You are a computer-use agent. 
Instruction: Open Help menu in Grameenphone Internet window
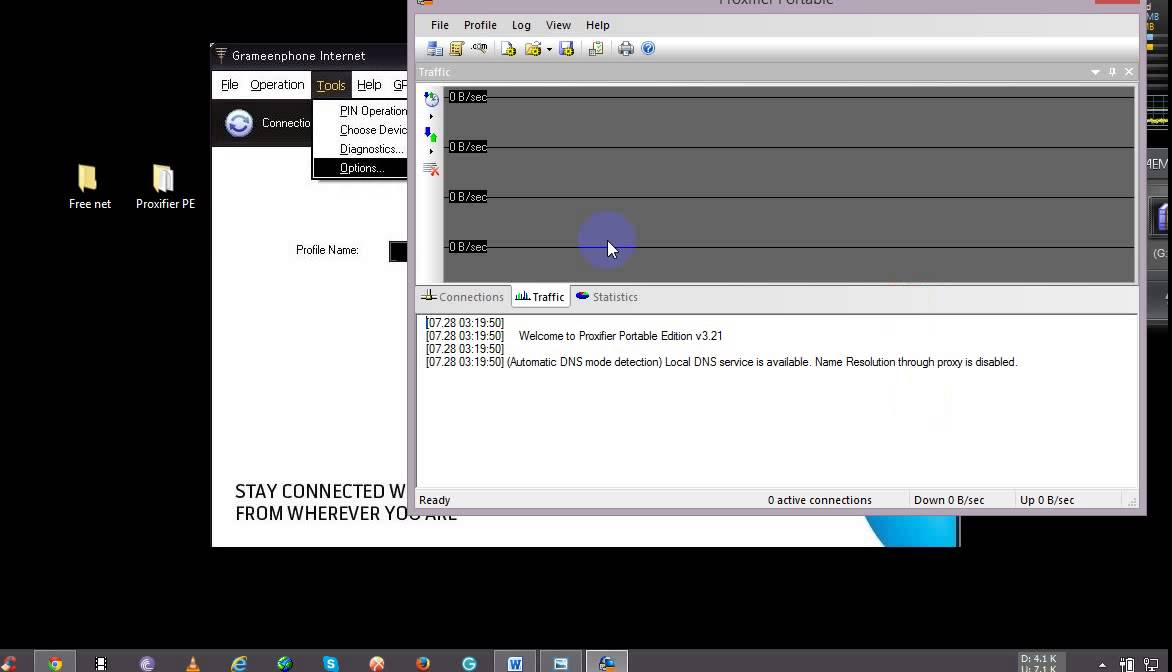(x=369, y=84)
